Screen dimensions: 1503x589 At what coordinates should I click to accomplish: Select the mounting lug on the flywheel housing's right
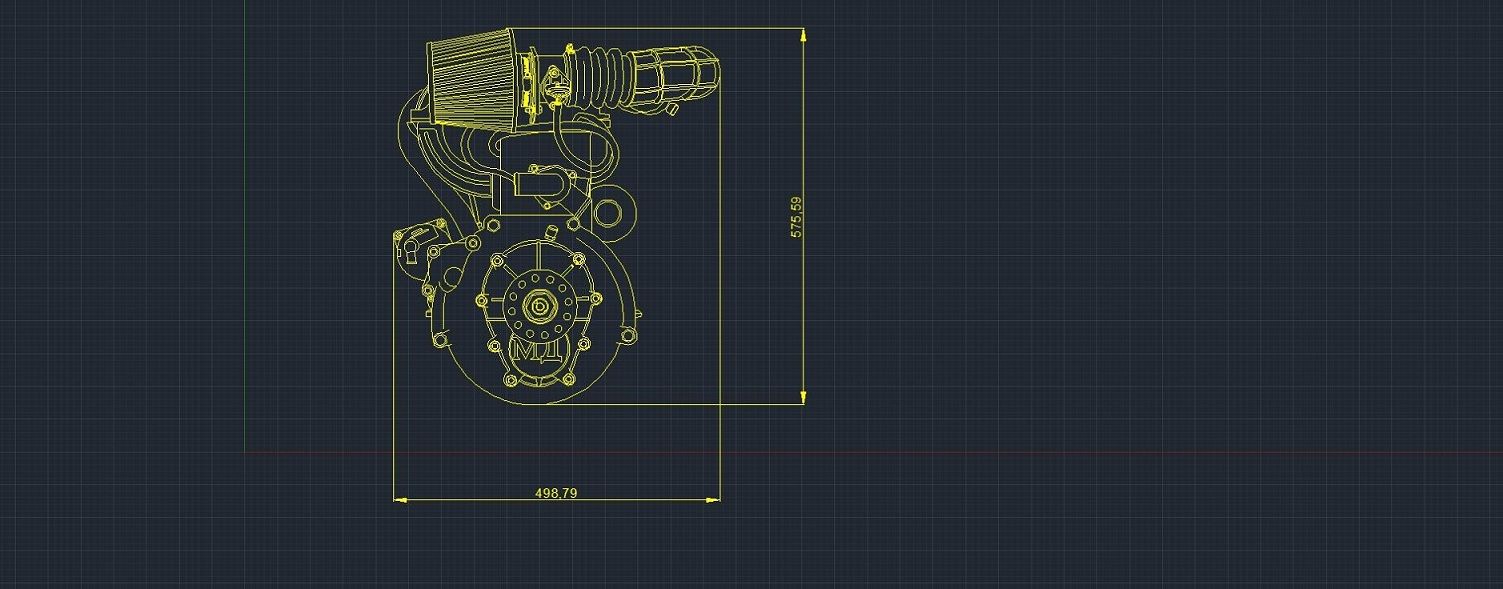(x=630, y=331)
